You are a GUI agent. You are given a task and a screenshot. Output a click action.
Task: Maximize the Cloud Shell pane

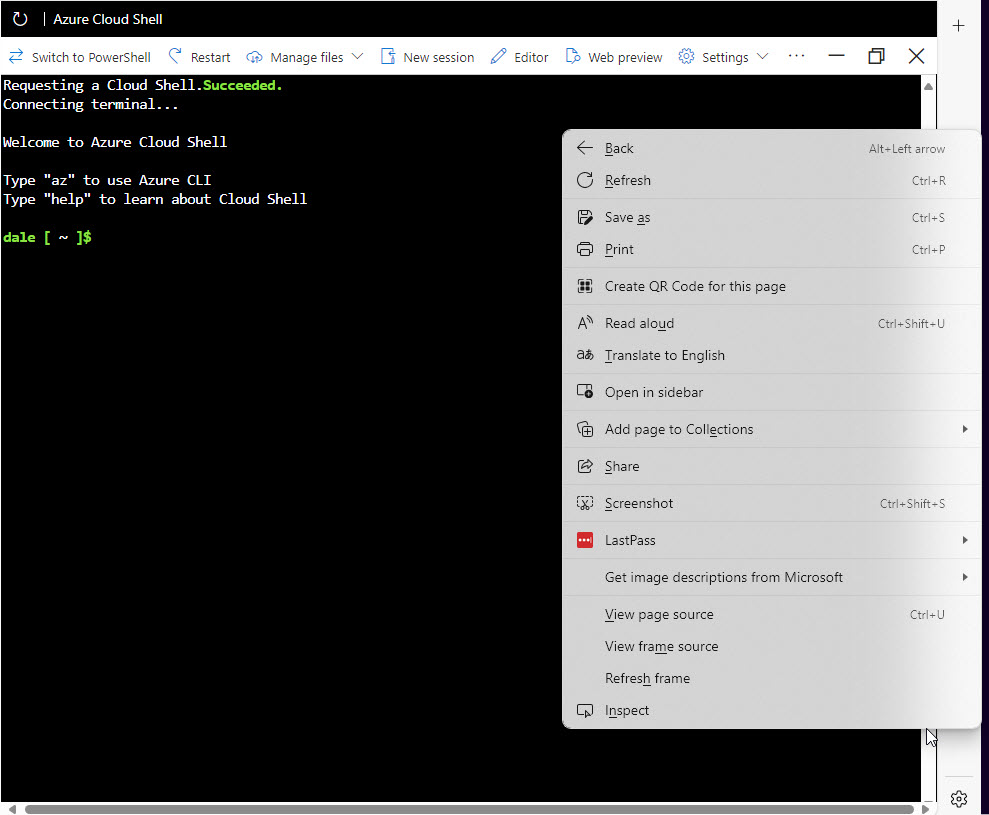pos(876,56)
